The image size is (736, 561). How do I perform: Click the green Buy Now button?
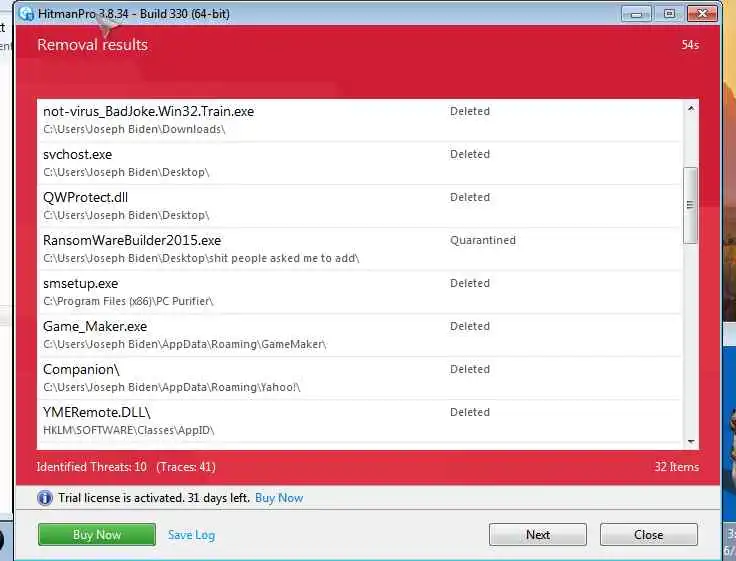[97, 534]
